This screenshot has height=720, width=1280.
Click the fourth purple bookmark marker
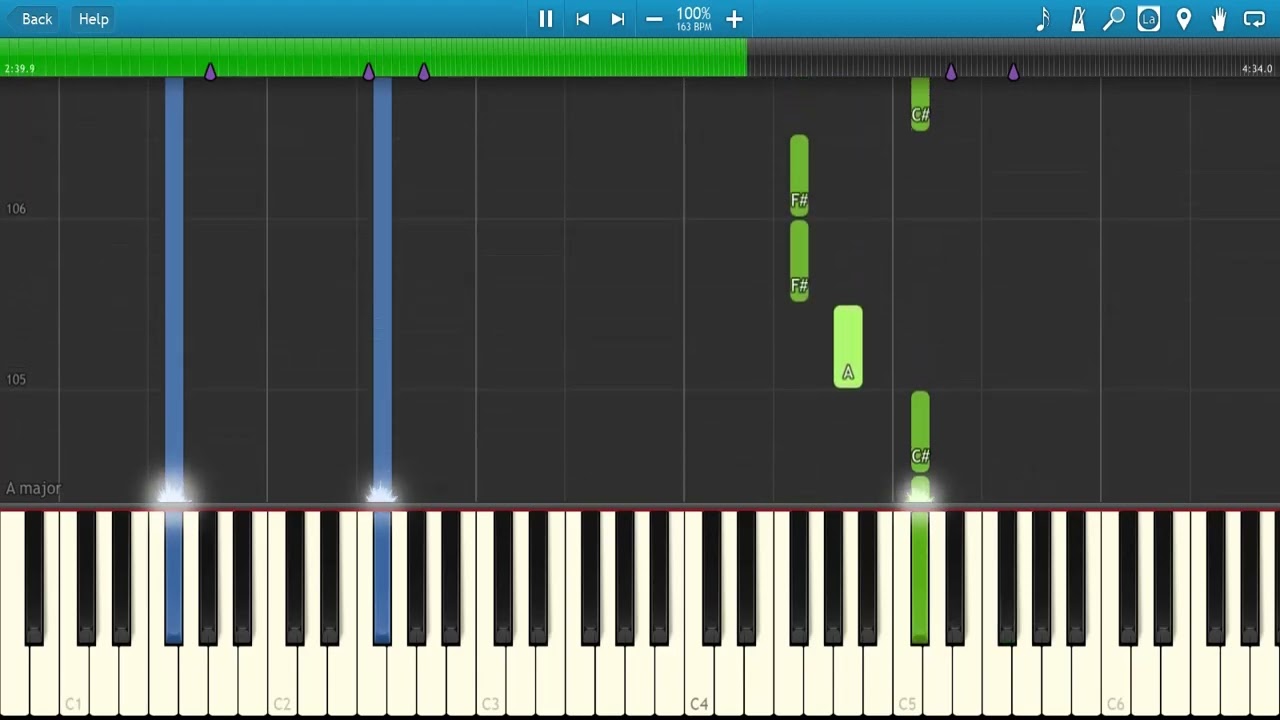[x=951, y=72]
